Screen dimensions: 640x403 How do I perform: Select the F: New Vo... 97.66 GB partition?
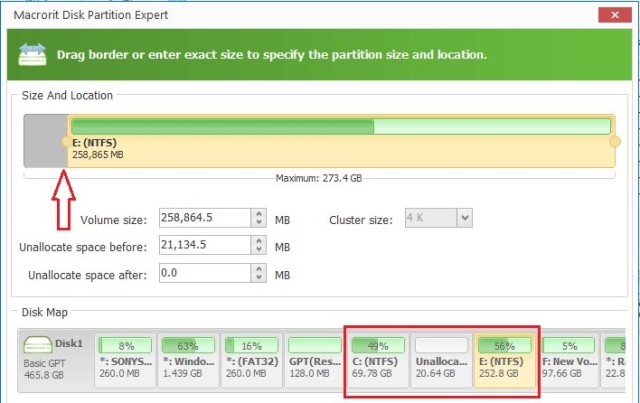(569, 360)
